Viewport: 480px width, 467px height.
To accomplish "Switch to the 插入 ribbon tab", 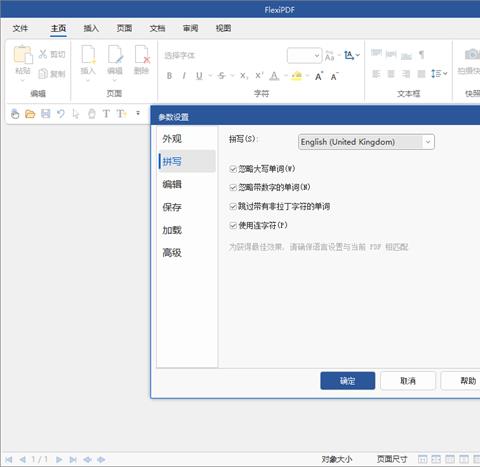I will (x=91, y=28).
